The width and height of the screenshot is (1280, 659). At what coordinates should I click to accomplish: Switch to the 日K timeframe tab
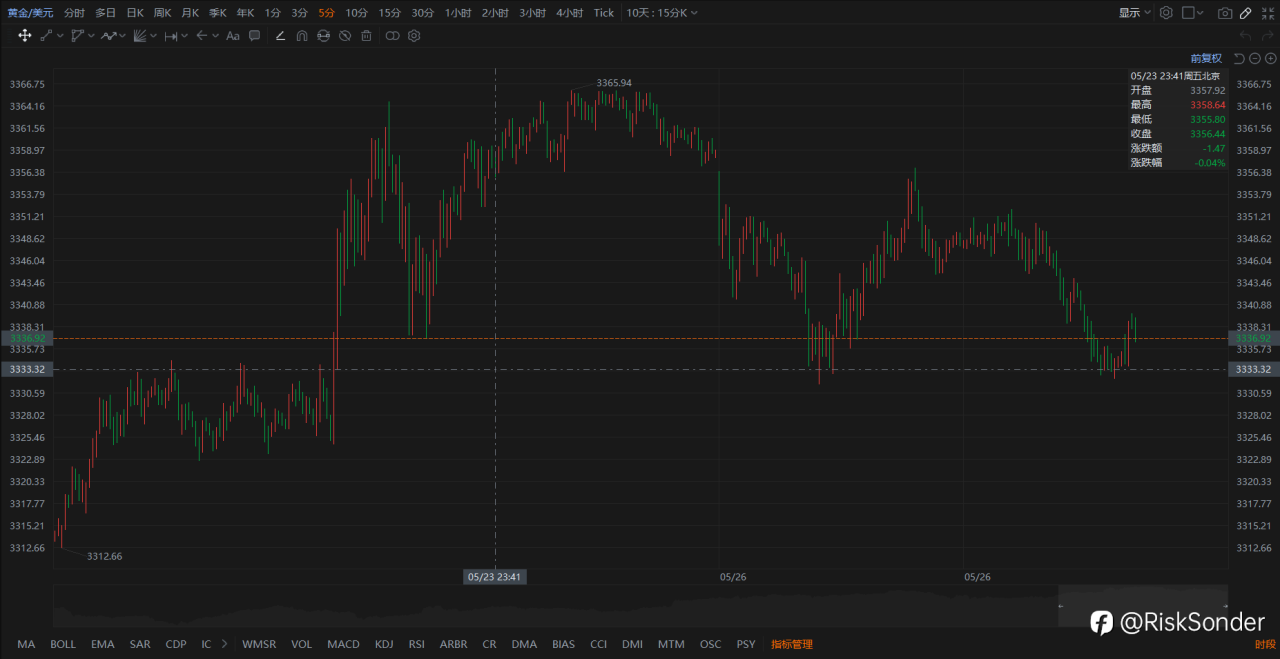tap(134, 13)
